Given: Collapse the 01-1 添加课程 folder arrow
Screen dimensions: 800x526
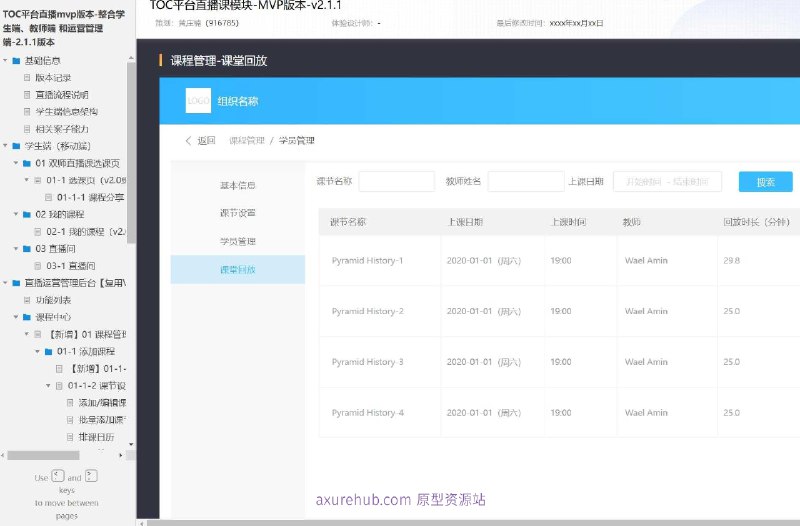Looking at the screenshot, I should 37,352.
